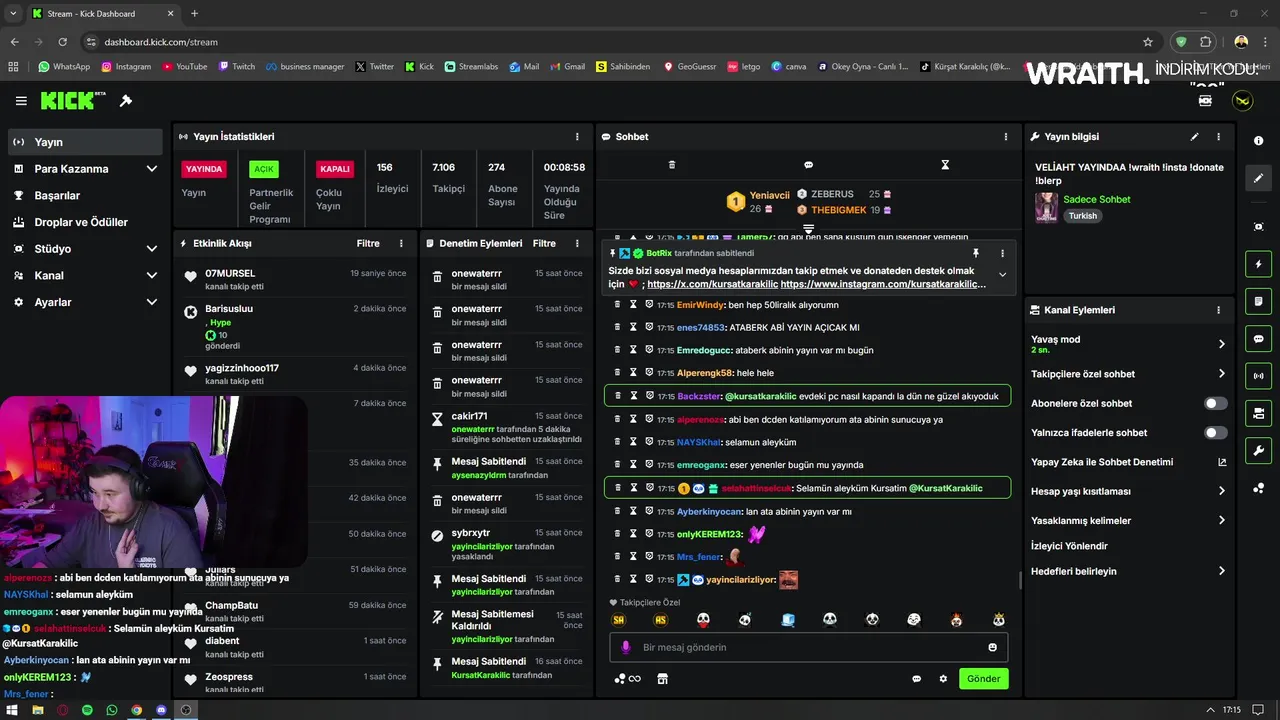
Task: Click the chat bubble icon in Sohbet toolbar
Action: click(x=808, y=164)
